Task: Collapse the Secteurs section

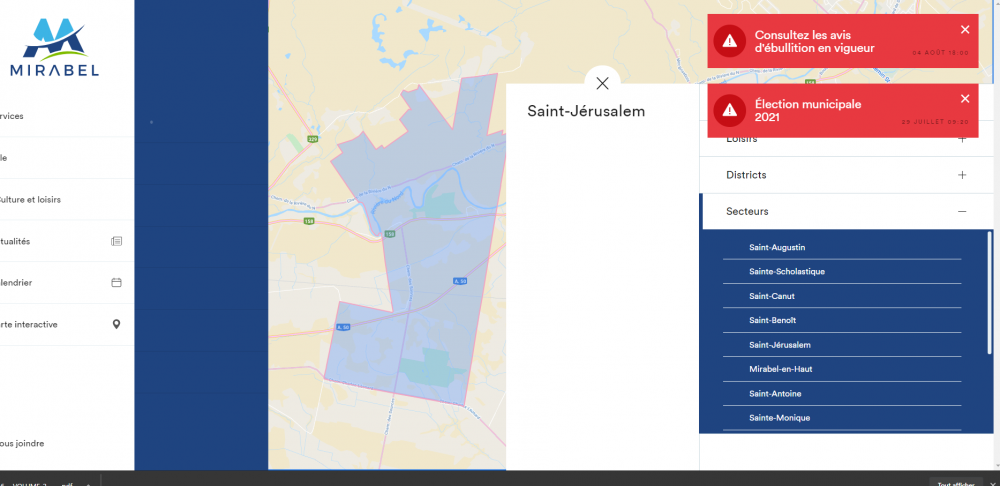Action: point(962,212)
